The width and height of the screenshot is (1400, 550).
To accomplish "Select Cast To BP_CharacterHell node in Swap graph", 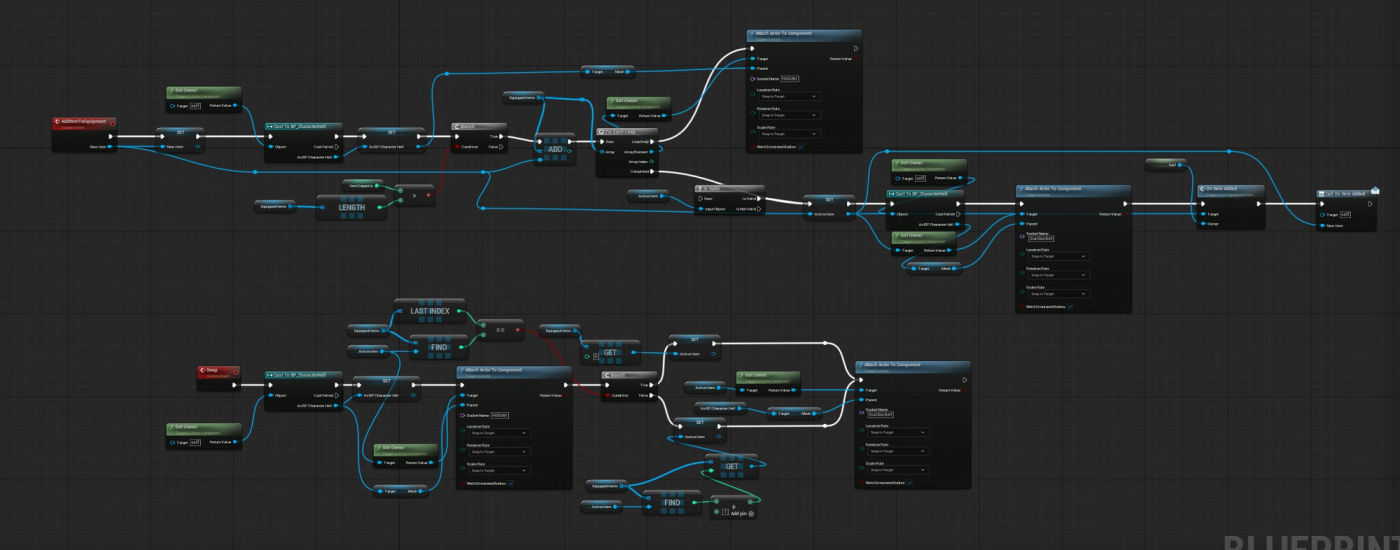I will (303, 391).
